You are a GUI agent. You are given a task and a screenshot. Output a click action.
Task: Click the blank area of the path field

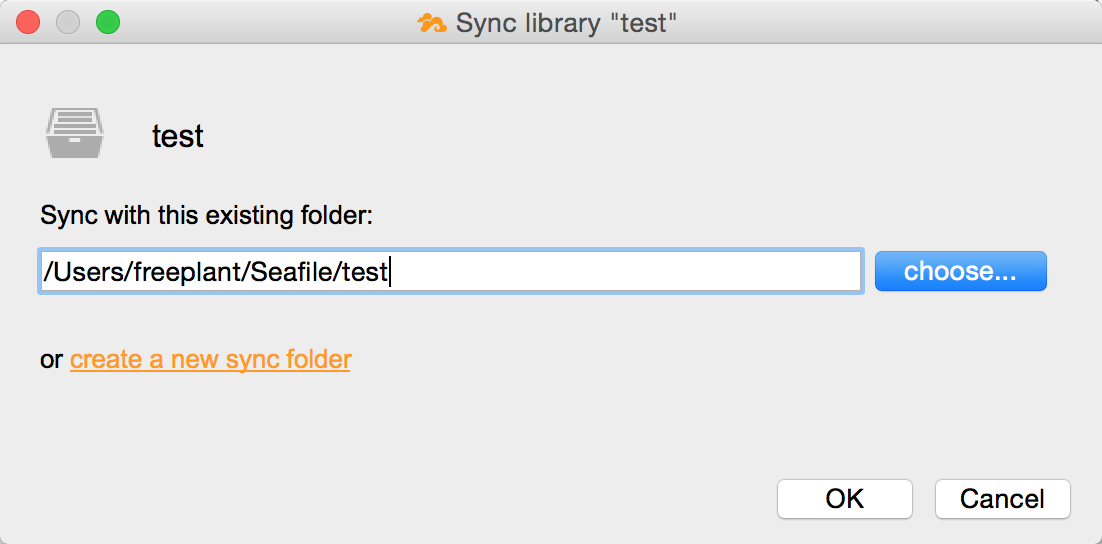625,271
